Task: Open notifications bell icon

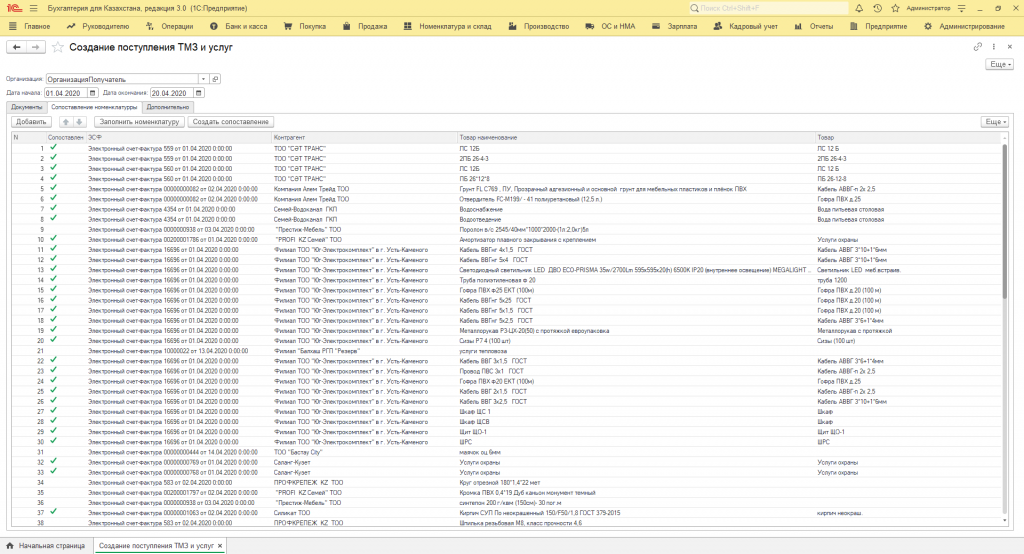Action: [x=859, y=8]
